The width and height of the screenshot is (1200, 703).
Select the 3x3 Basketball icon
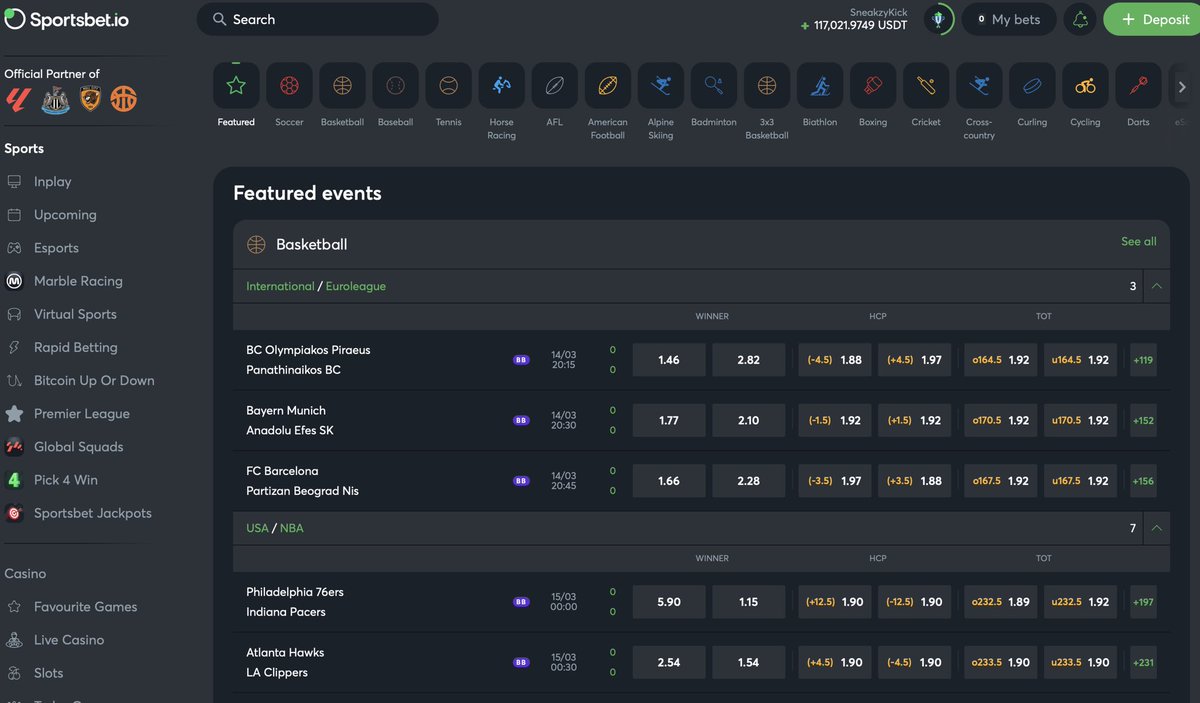pos(767,86)
